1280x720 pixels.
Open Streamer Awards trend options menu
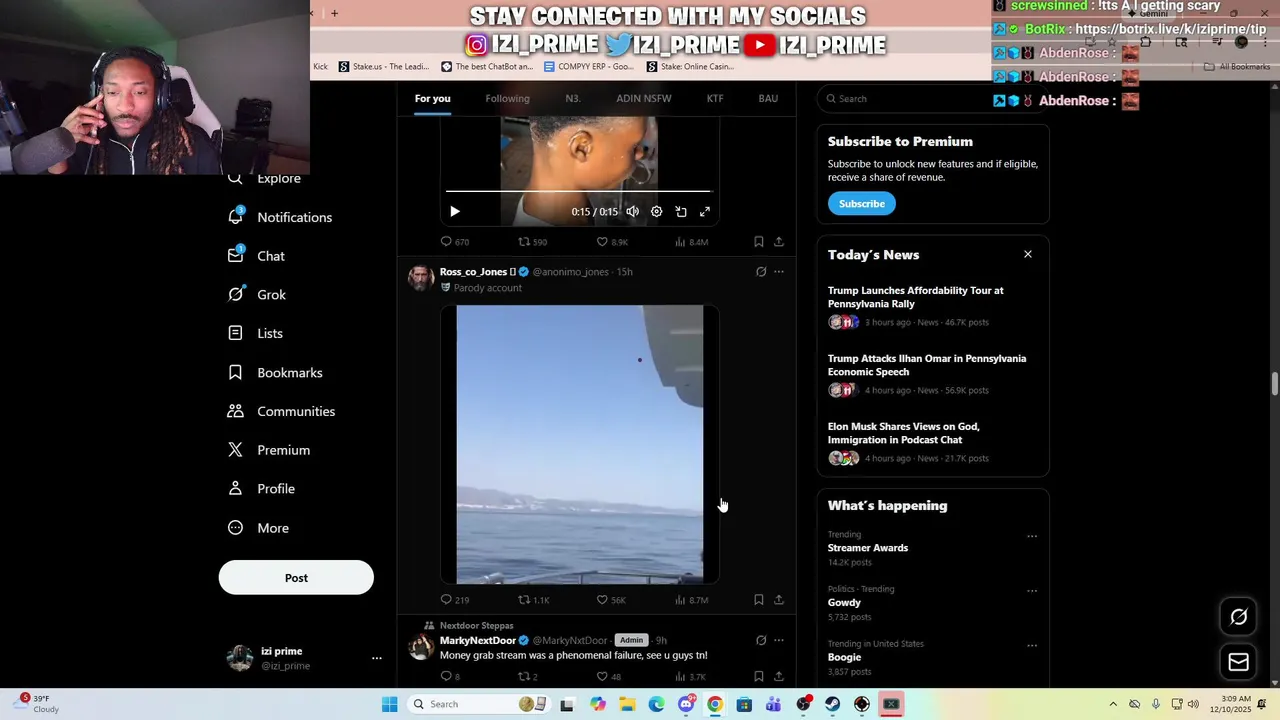tap(1032, 537)
